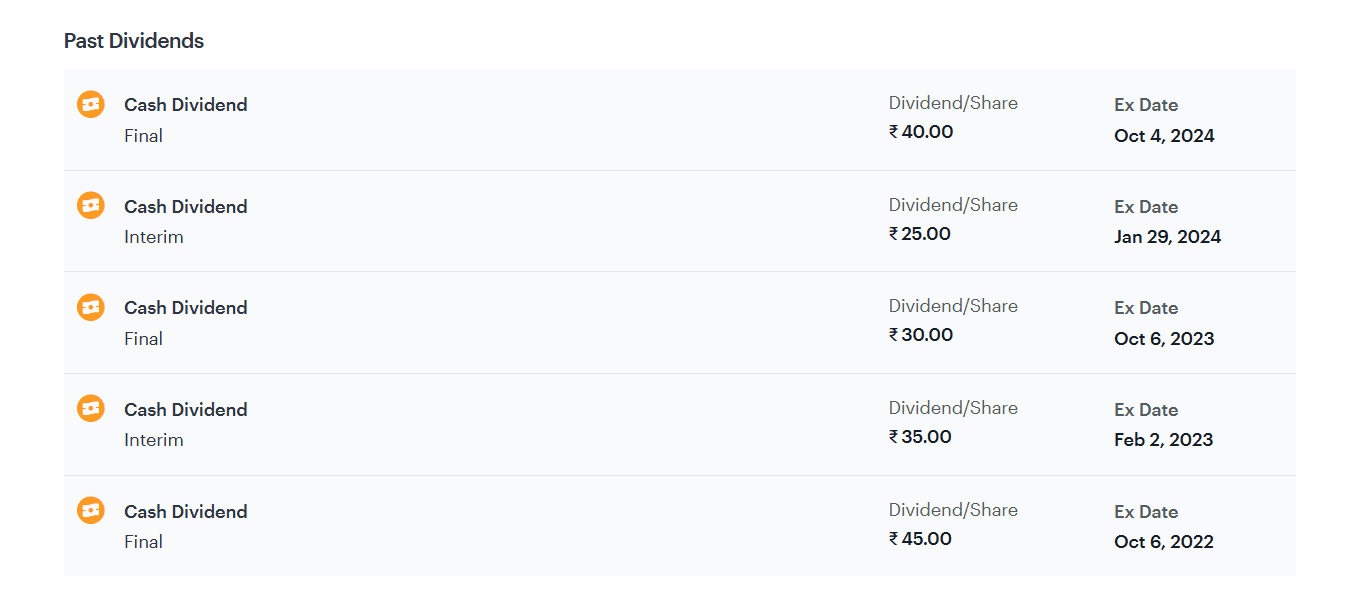This screenshot has height=608, width=1351.
Task: Select the Oct 6, 2022 ex date
Action: pyautogui.click(x=1164, y=542)
